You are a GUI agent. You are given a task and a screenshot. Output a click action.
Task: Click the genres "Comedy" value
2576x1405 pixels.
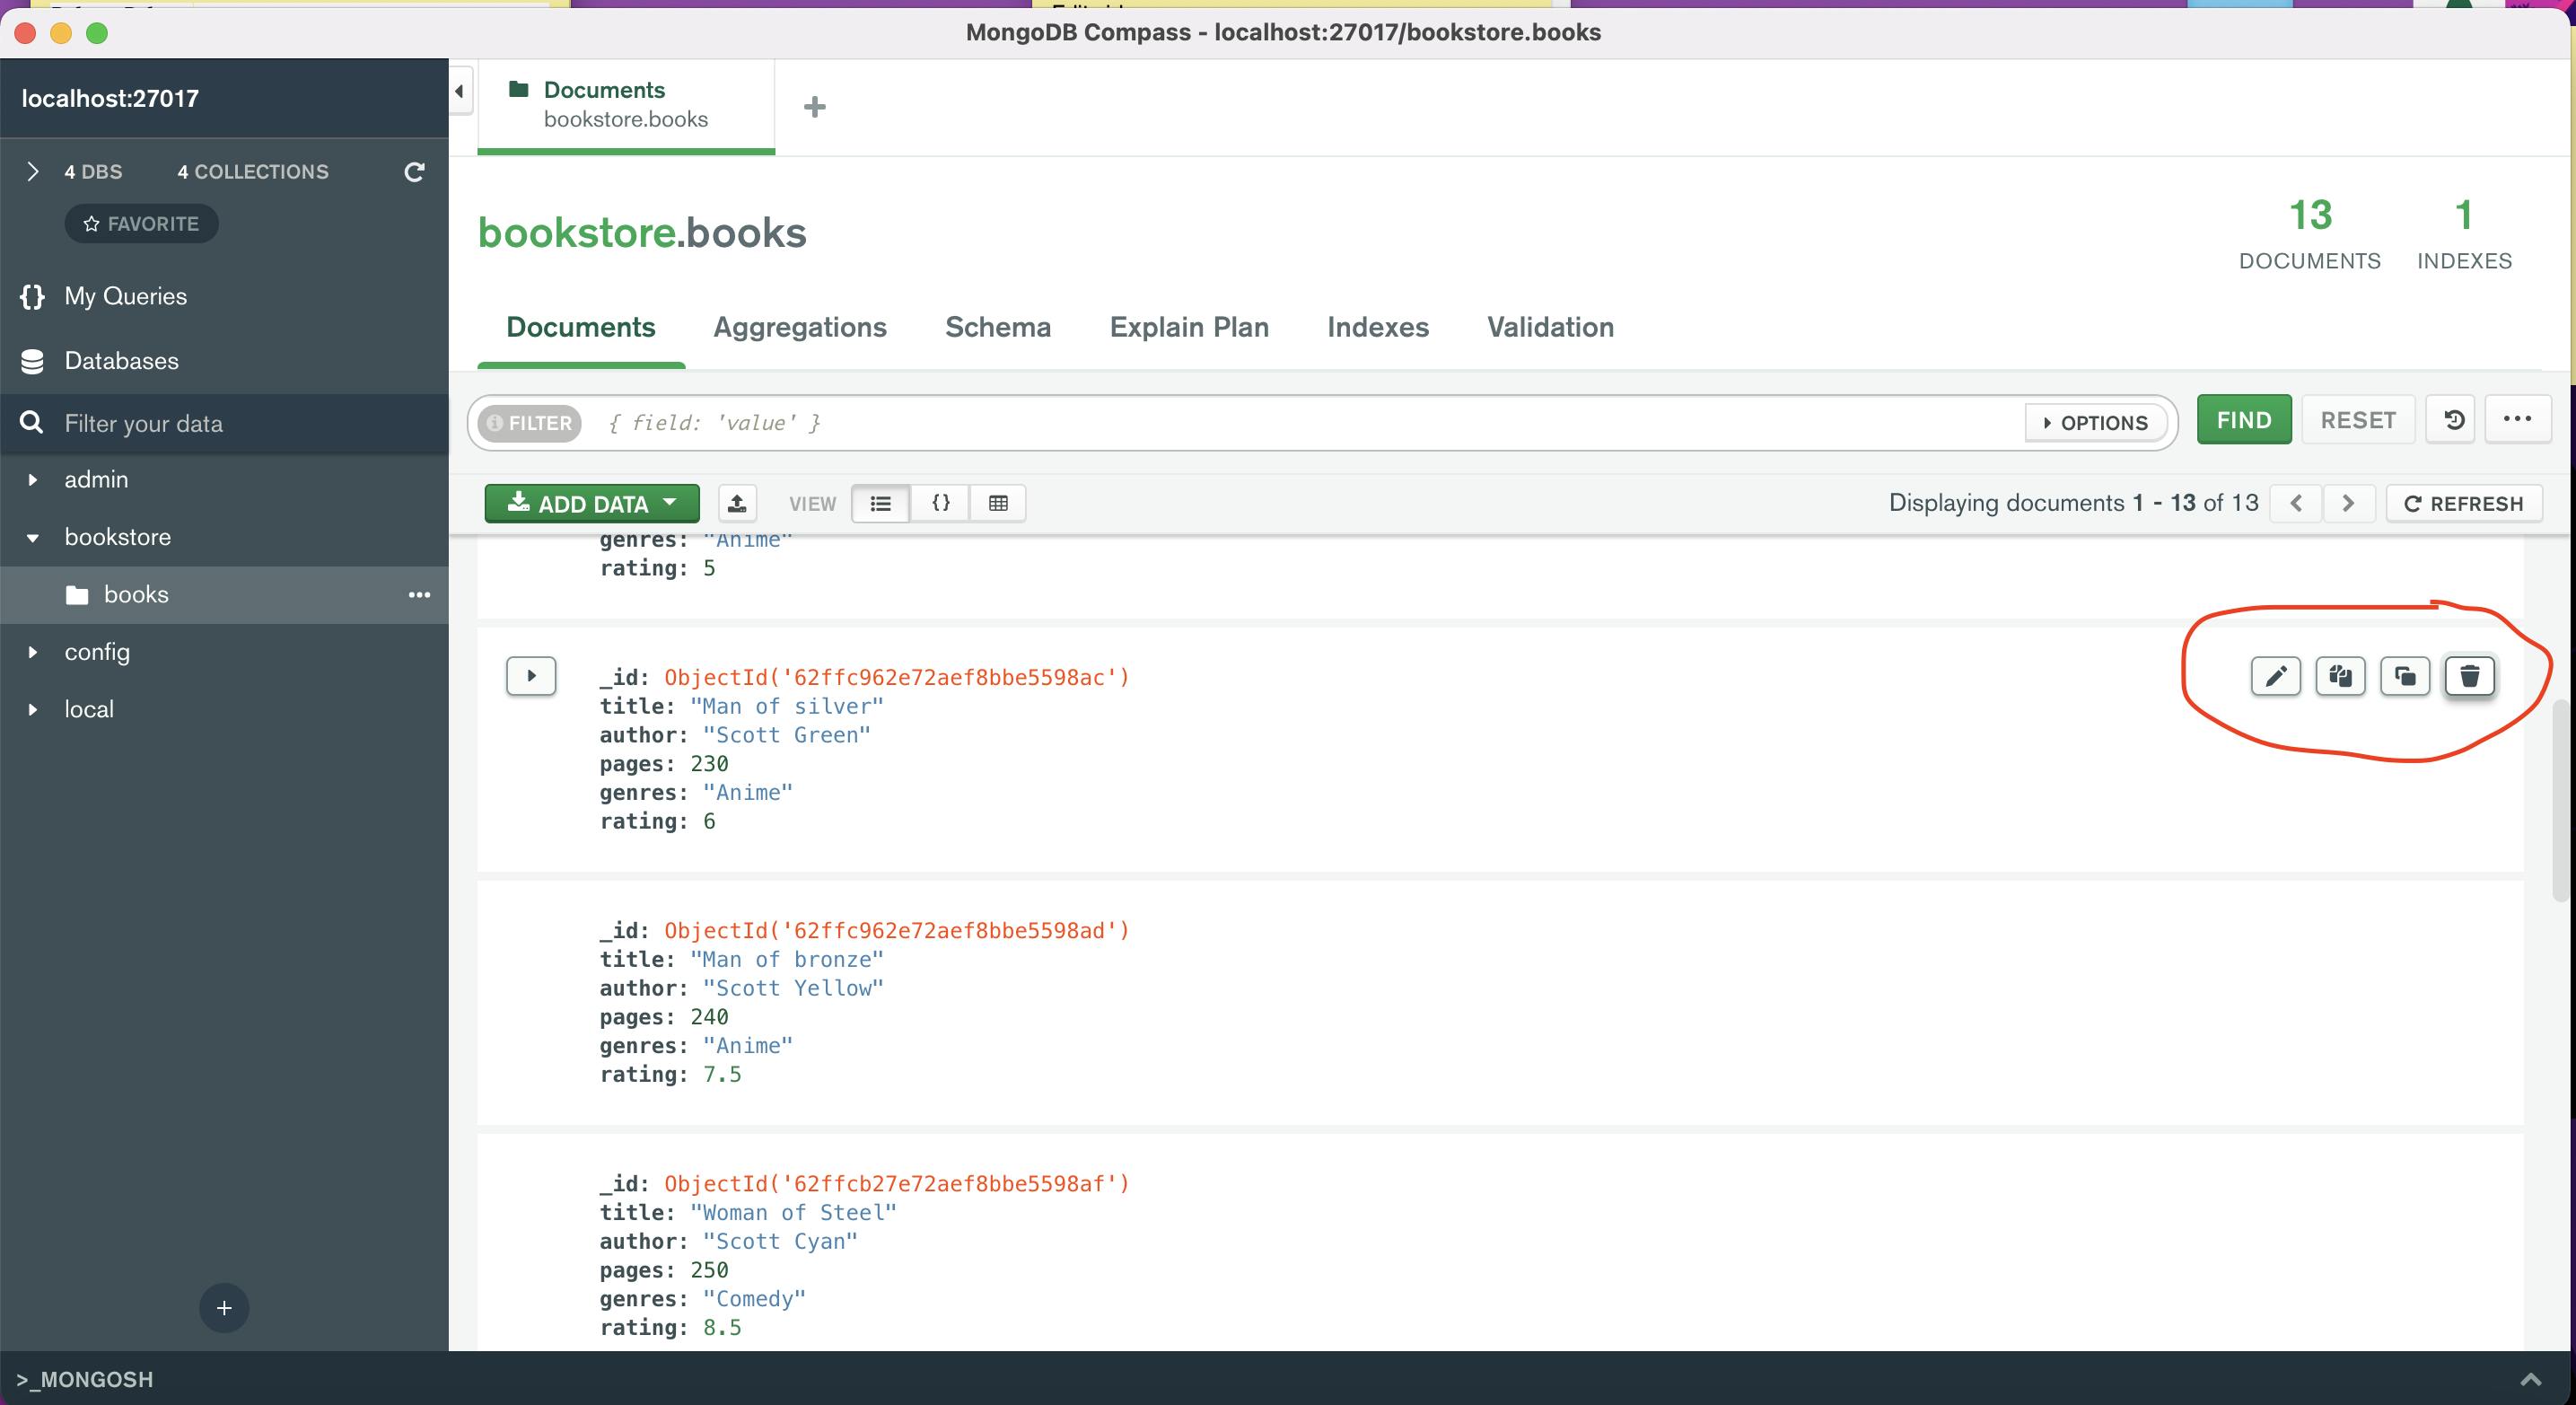754,1299
